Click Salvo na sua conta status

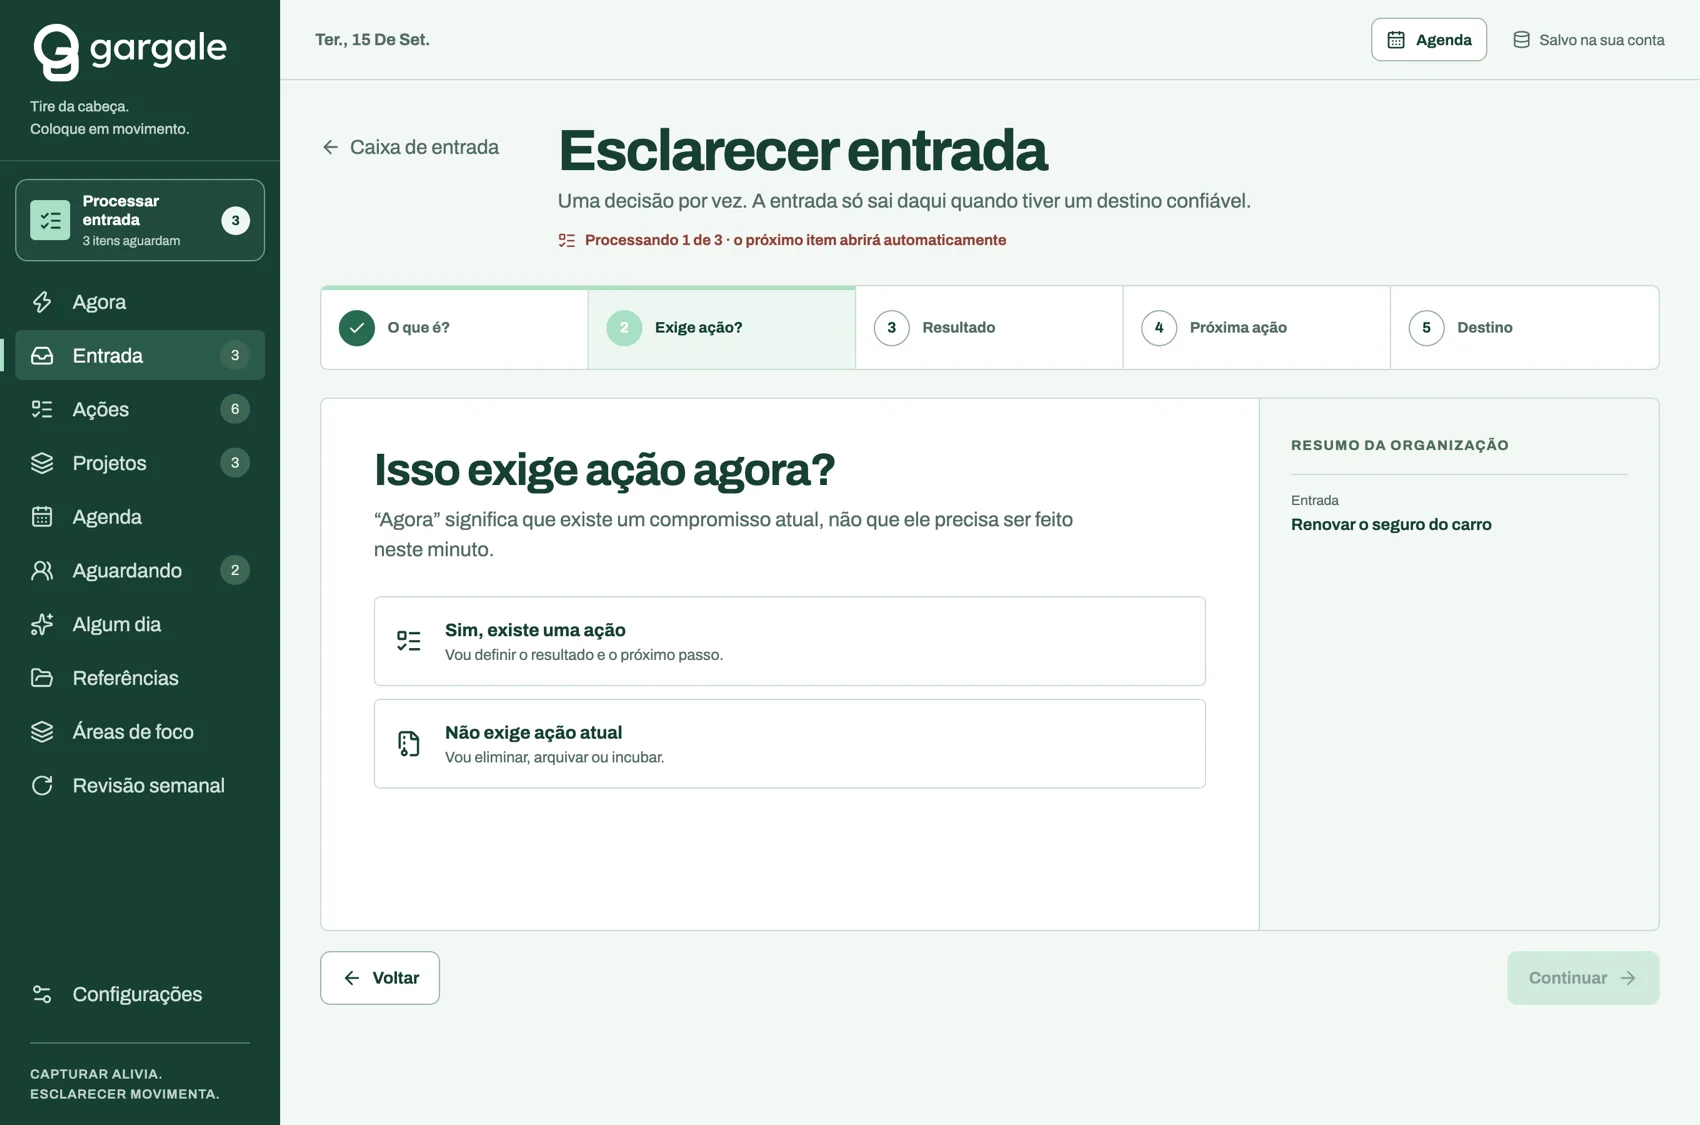pyautogui.click(x=1589, y=40)
